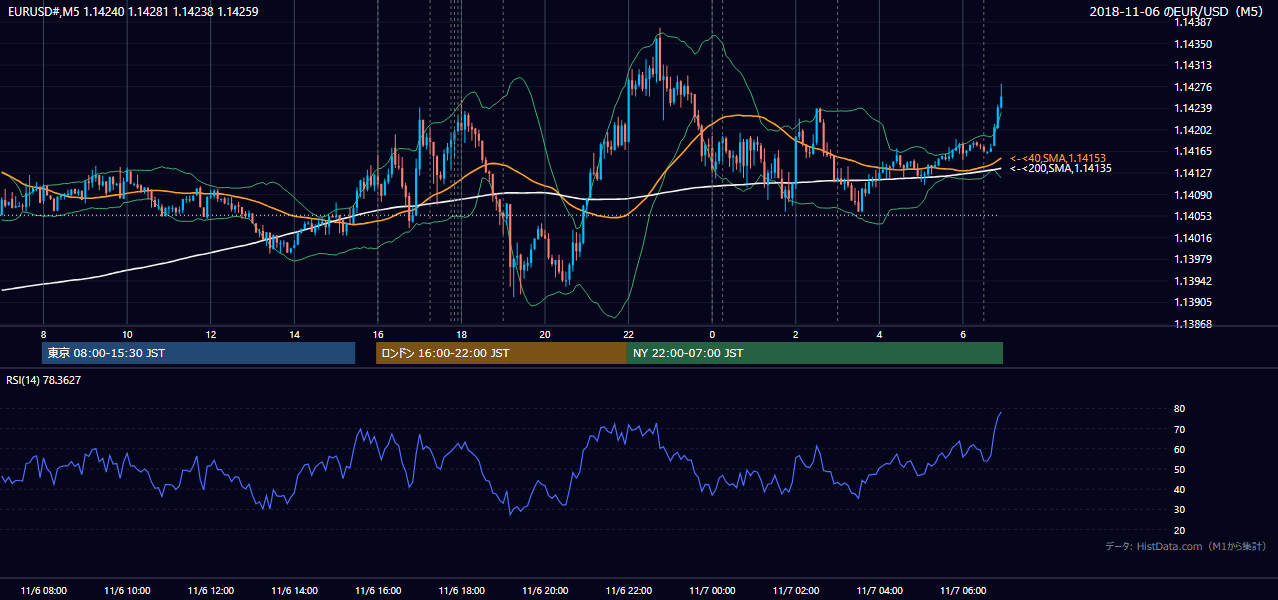Click hour label 14 under the price chart

click(x=294, y=334)
